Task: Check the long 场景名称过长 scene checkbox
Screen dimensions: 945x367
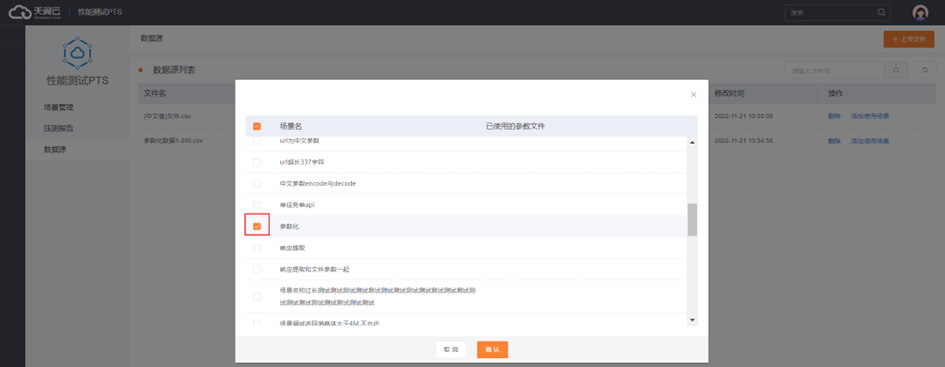Action: (257, 296)
